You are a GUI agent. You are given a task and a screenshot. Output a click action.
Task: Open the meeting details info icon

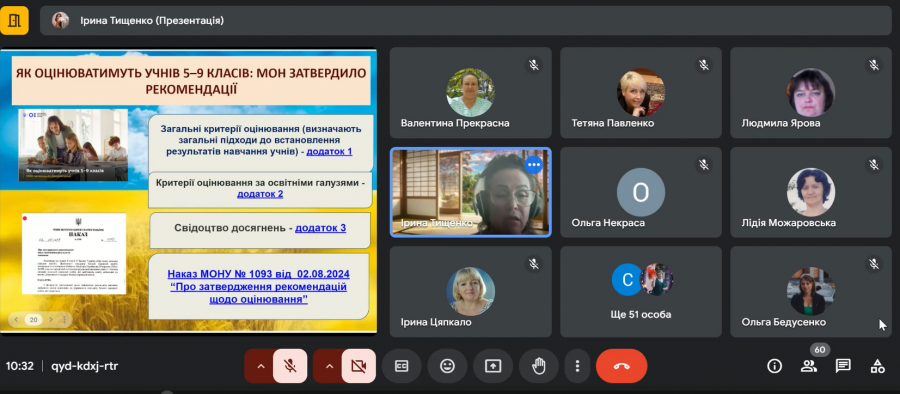pyautogui.click(x=774, y=366)
